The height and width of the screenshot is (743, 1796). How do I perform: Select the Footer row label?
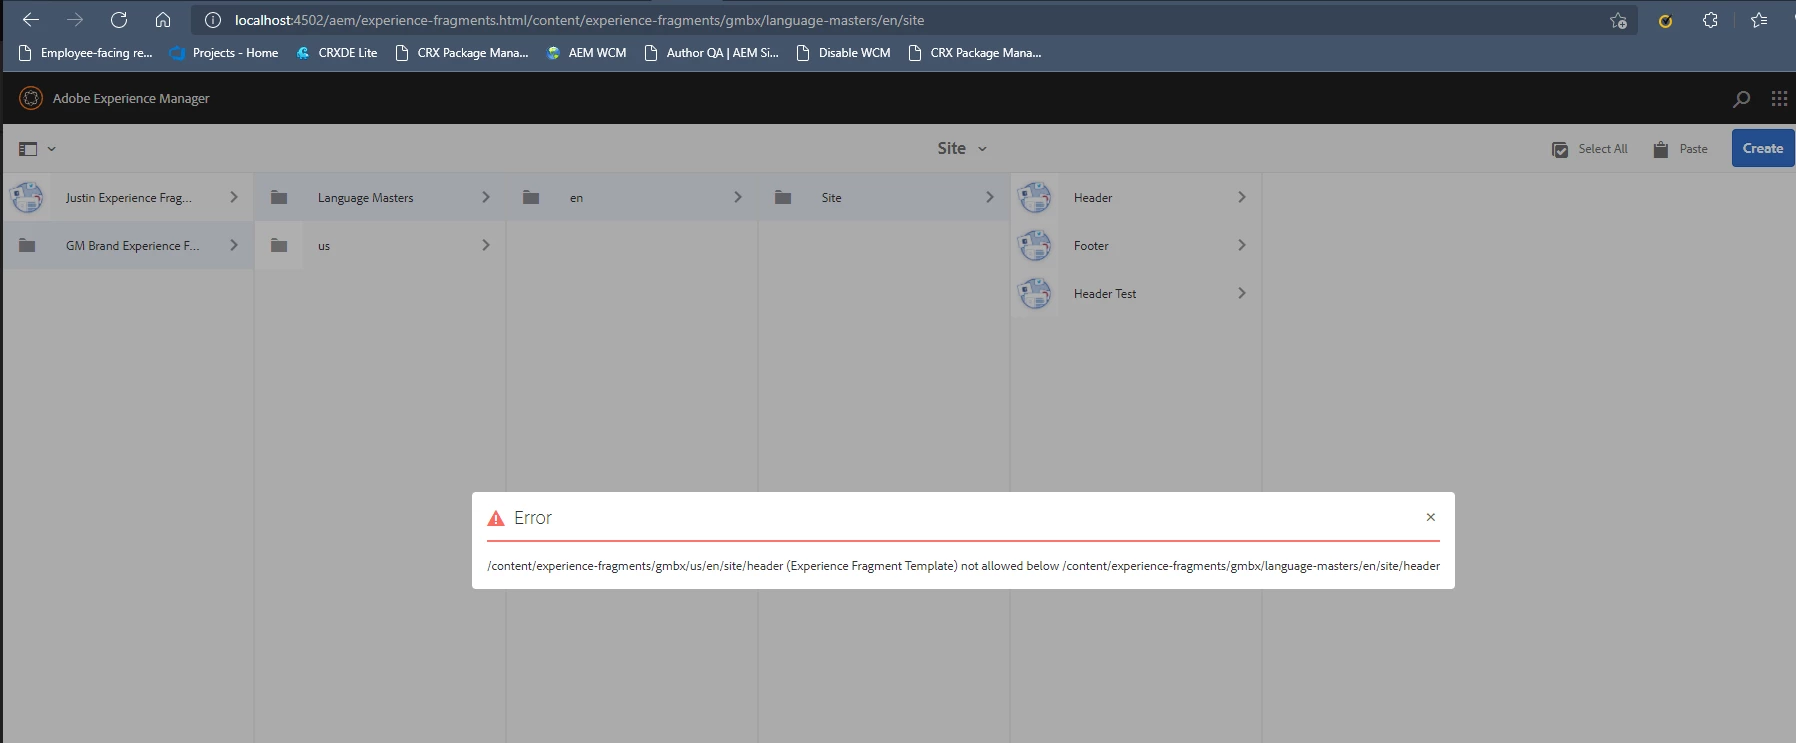[x=1091, y=246]
